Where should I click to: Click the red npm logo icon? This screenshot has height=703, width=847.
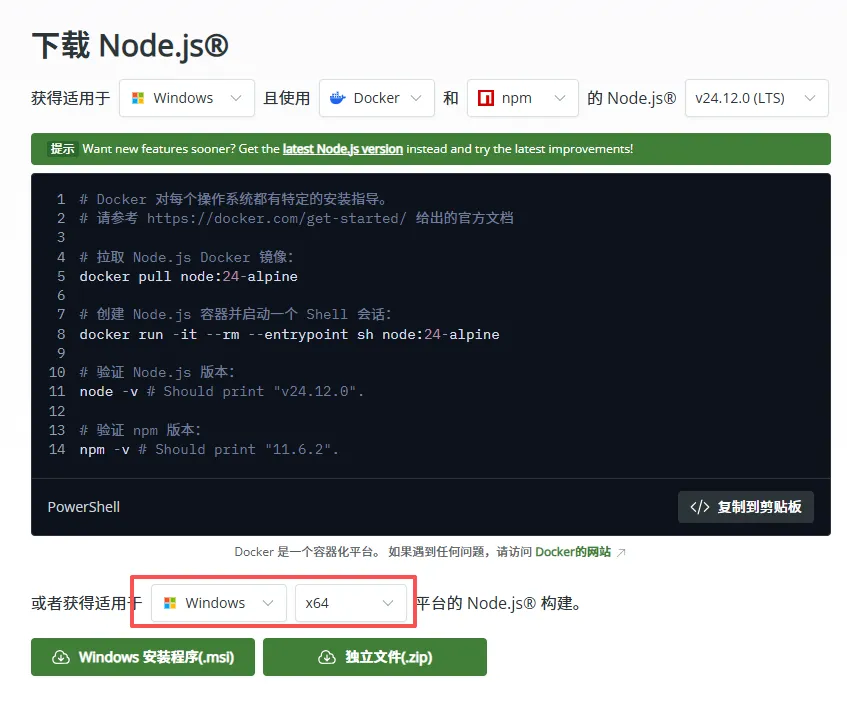486,98
